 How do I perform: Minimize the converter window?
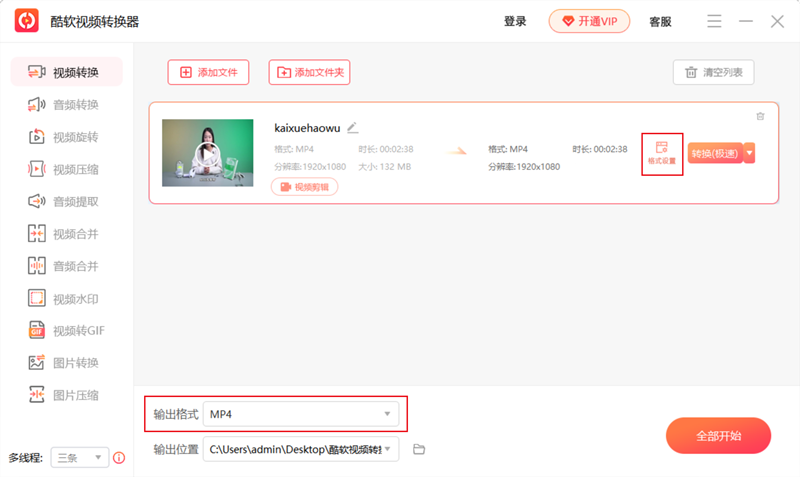click(746, 21)
